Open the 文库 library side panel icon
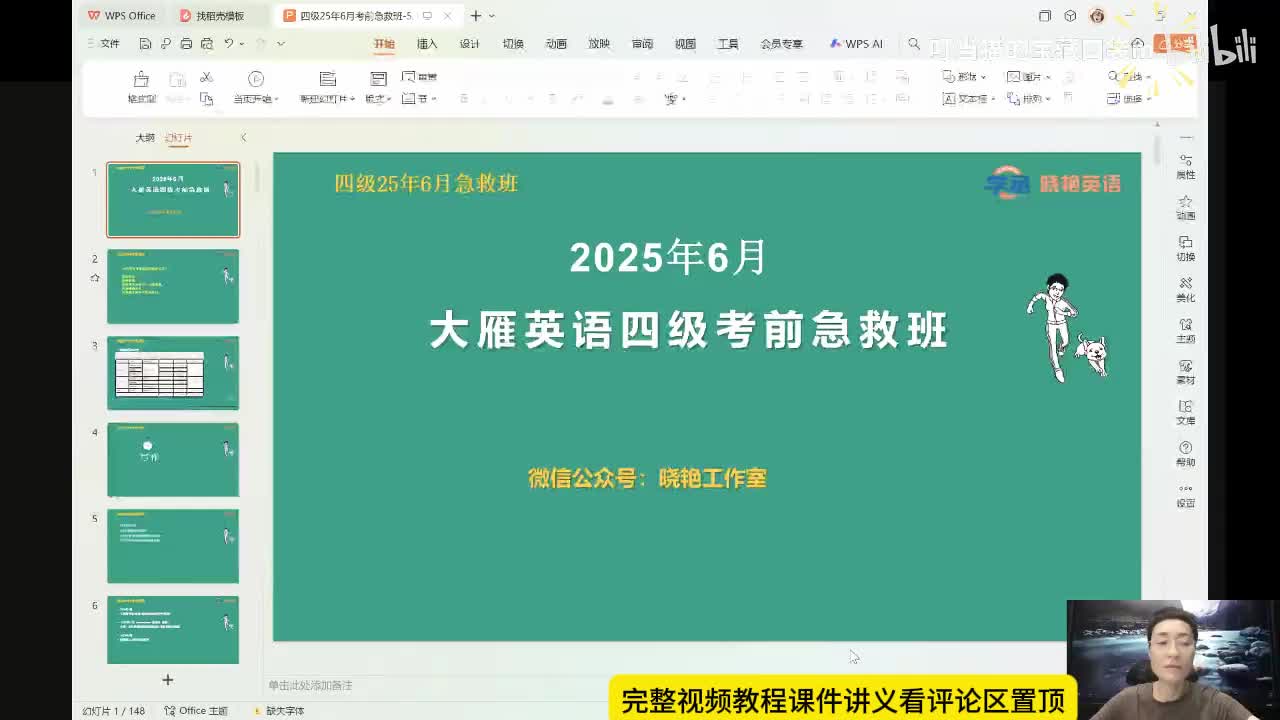The height and width of the screenshot is (720, 1280). [x=1186, y=413]
